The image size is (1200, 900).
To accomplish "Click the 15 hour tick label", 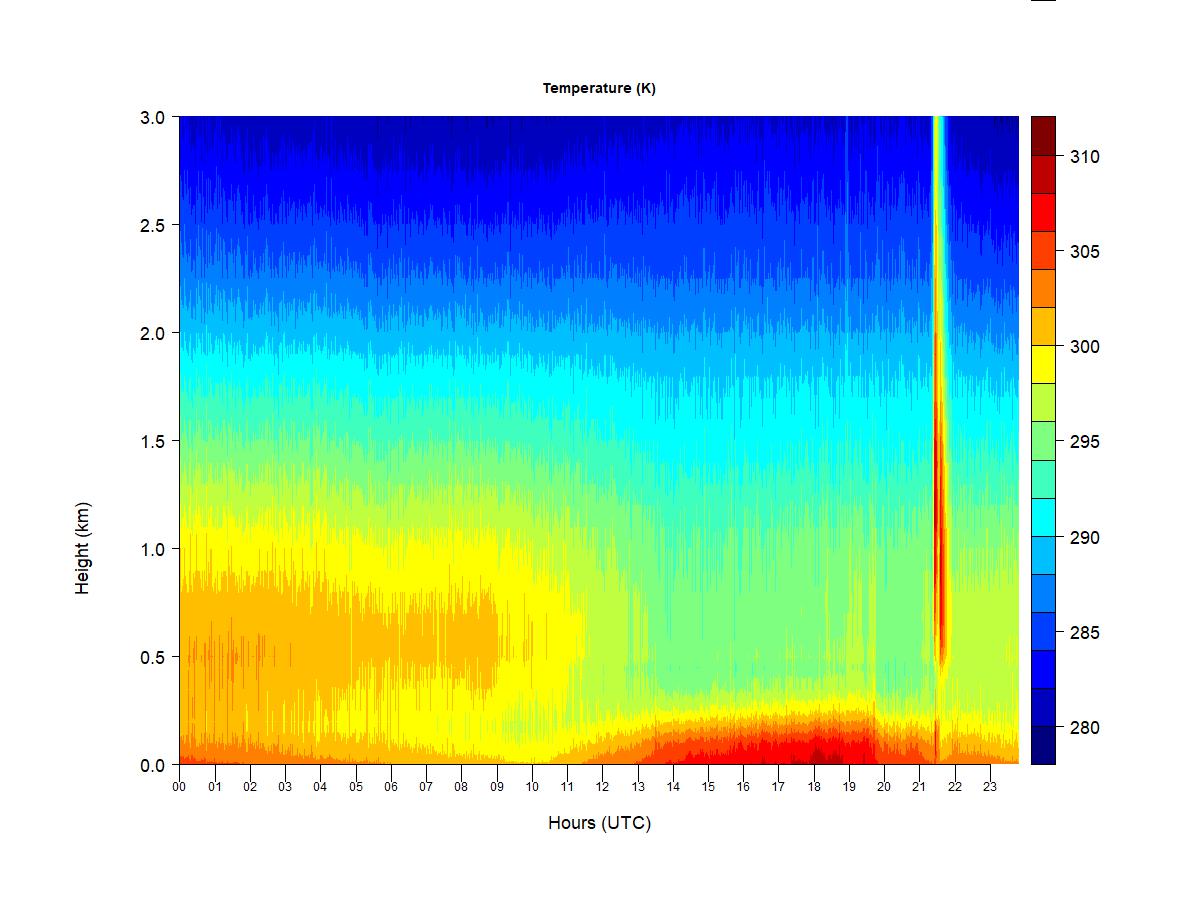I will 708,787.
